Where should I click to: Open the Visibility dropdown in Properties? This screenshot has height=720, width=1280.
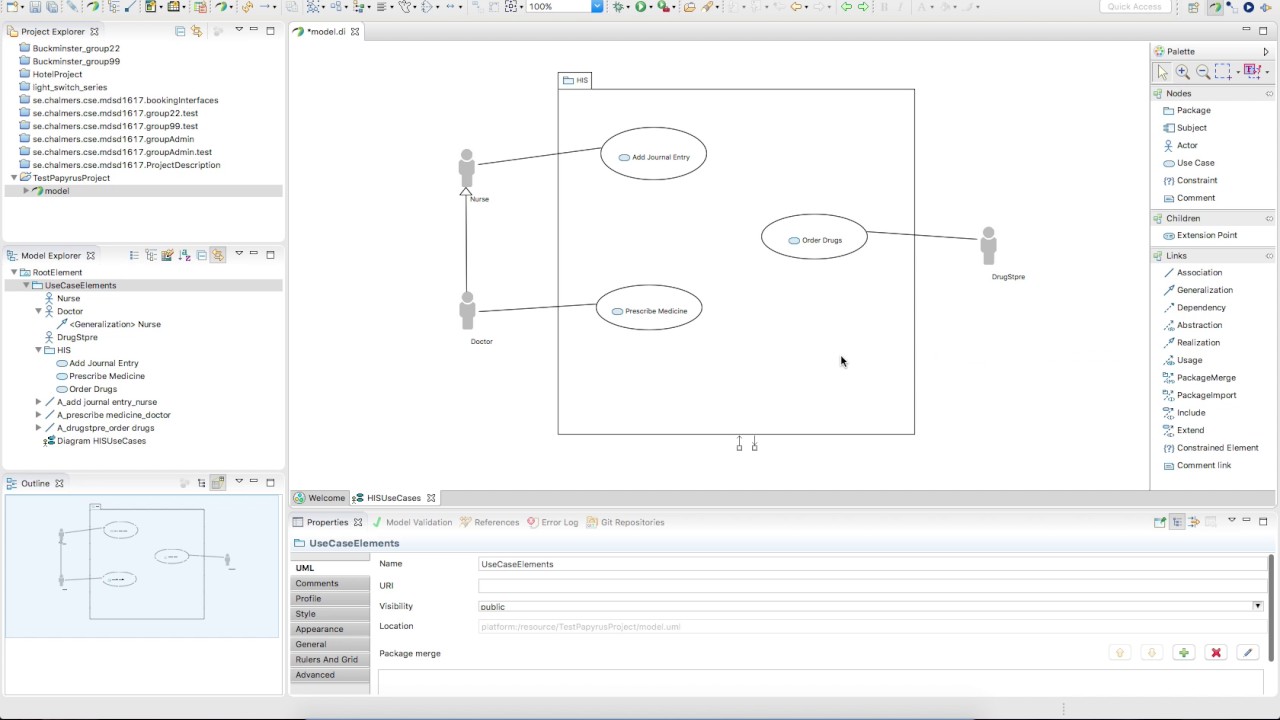(1257, 606)
